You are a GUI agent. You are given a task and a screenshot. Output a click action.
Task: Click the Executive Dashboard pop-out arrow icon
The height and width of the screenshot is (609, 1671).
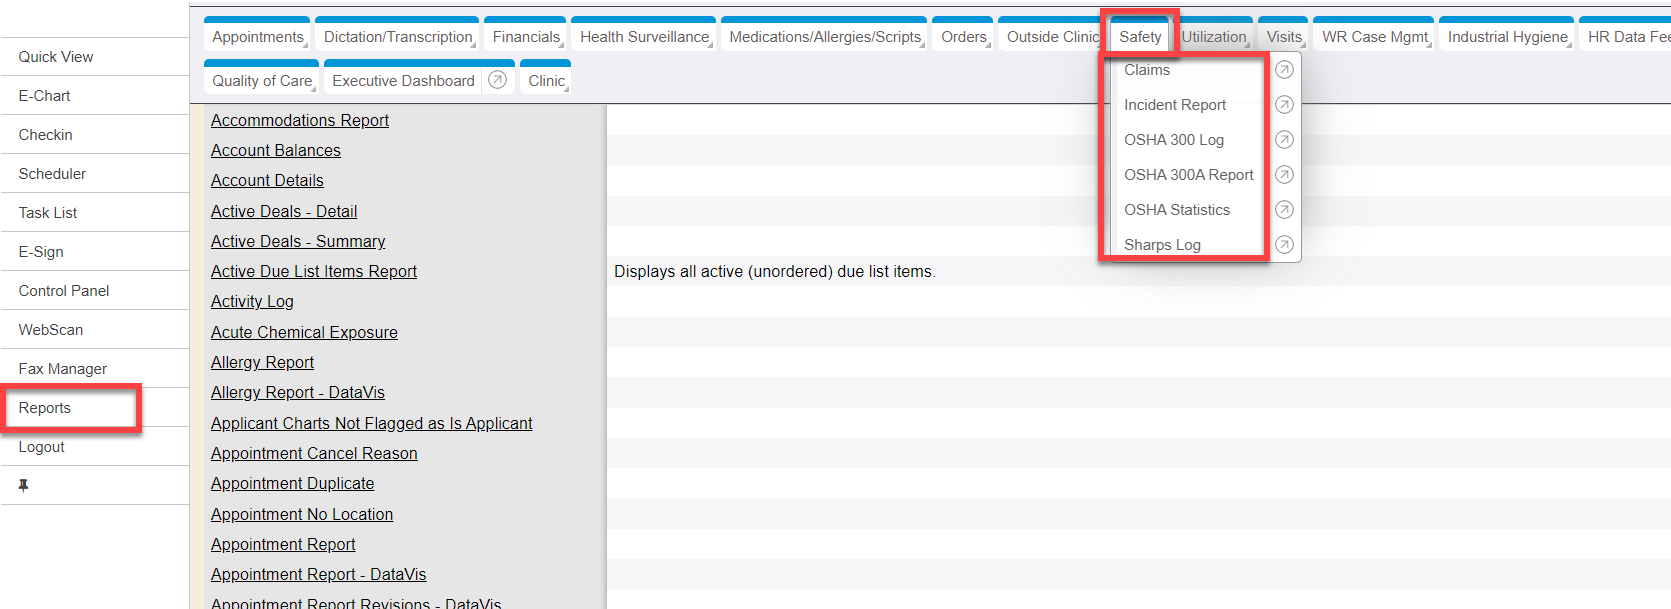(x=497, y=80)
